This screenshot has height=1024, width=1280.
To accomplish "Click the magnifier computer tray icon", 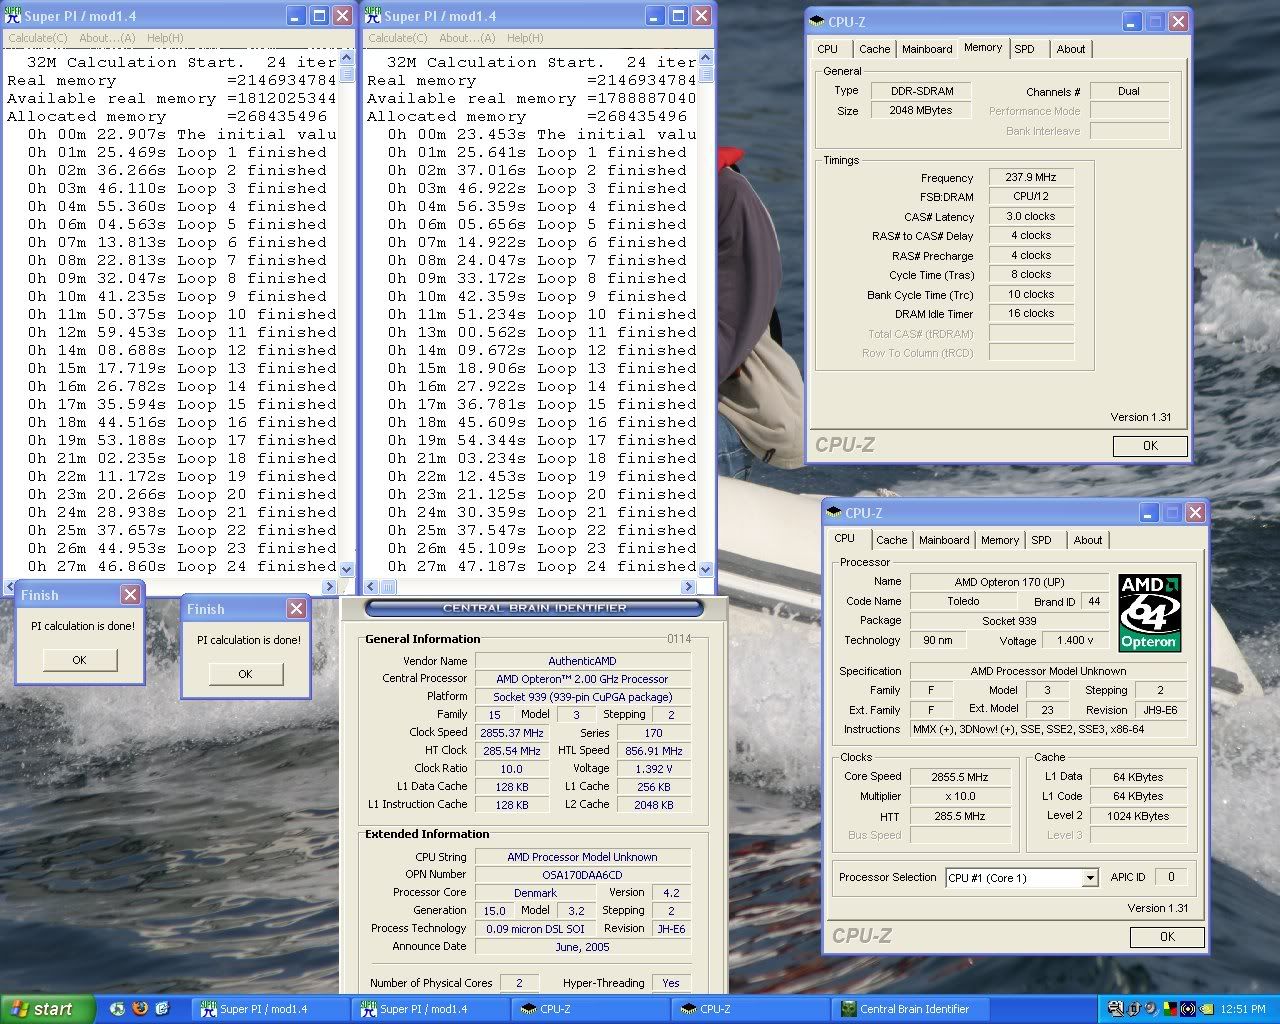I will [x=1116, y=1009].
